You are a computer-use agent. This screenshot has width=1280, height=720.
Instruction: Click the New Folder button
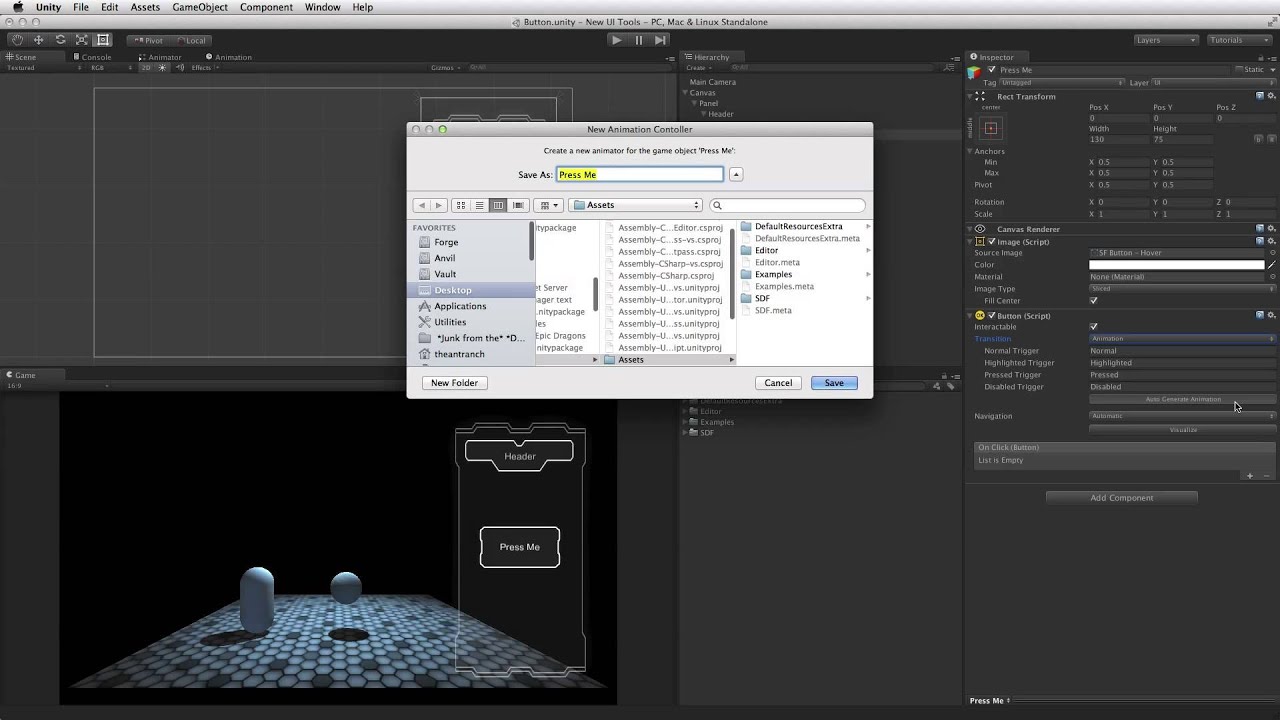pyautogui.click(x=454, y=383)
